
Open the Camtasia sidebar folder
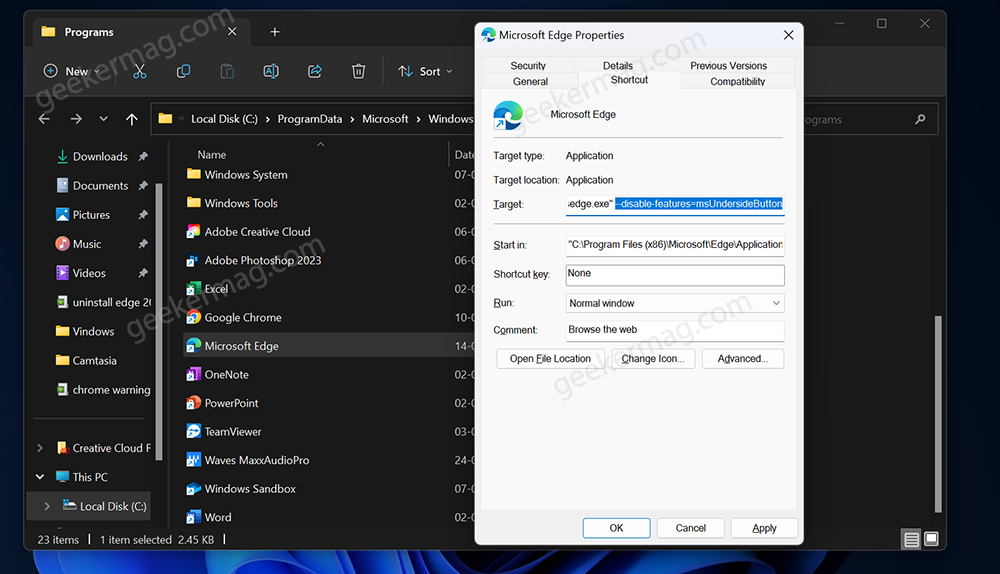pyautogui.click(x=94, y=360)
